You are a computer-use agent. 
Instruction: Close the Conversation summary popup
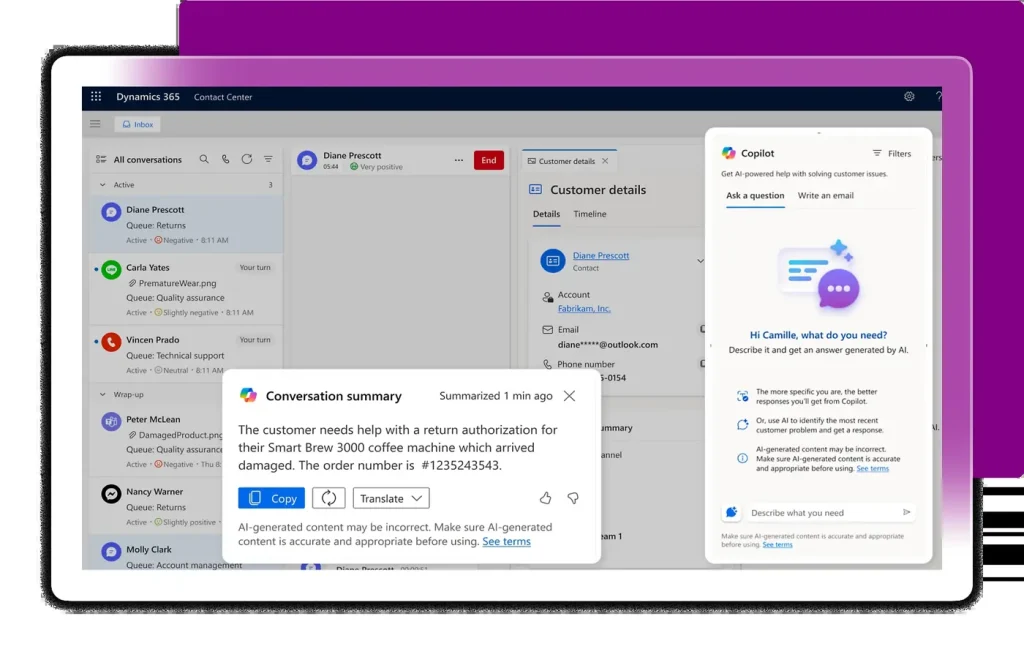pyautogui.click(x=569, y=396)
